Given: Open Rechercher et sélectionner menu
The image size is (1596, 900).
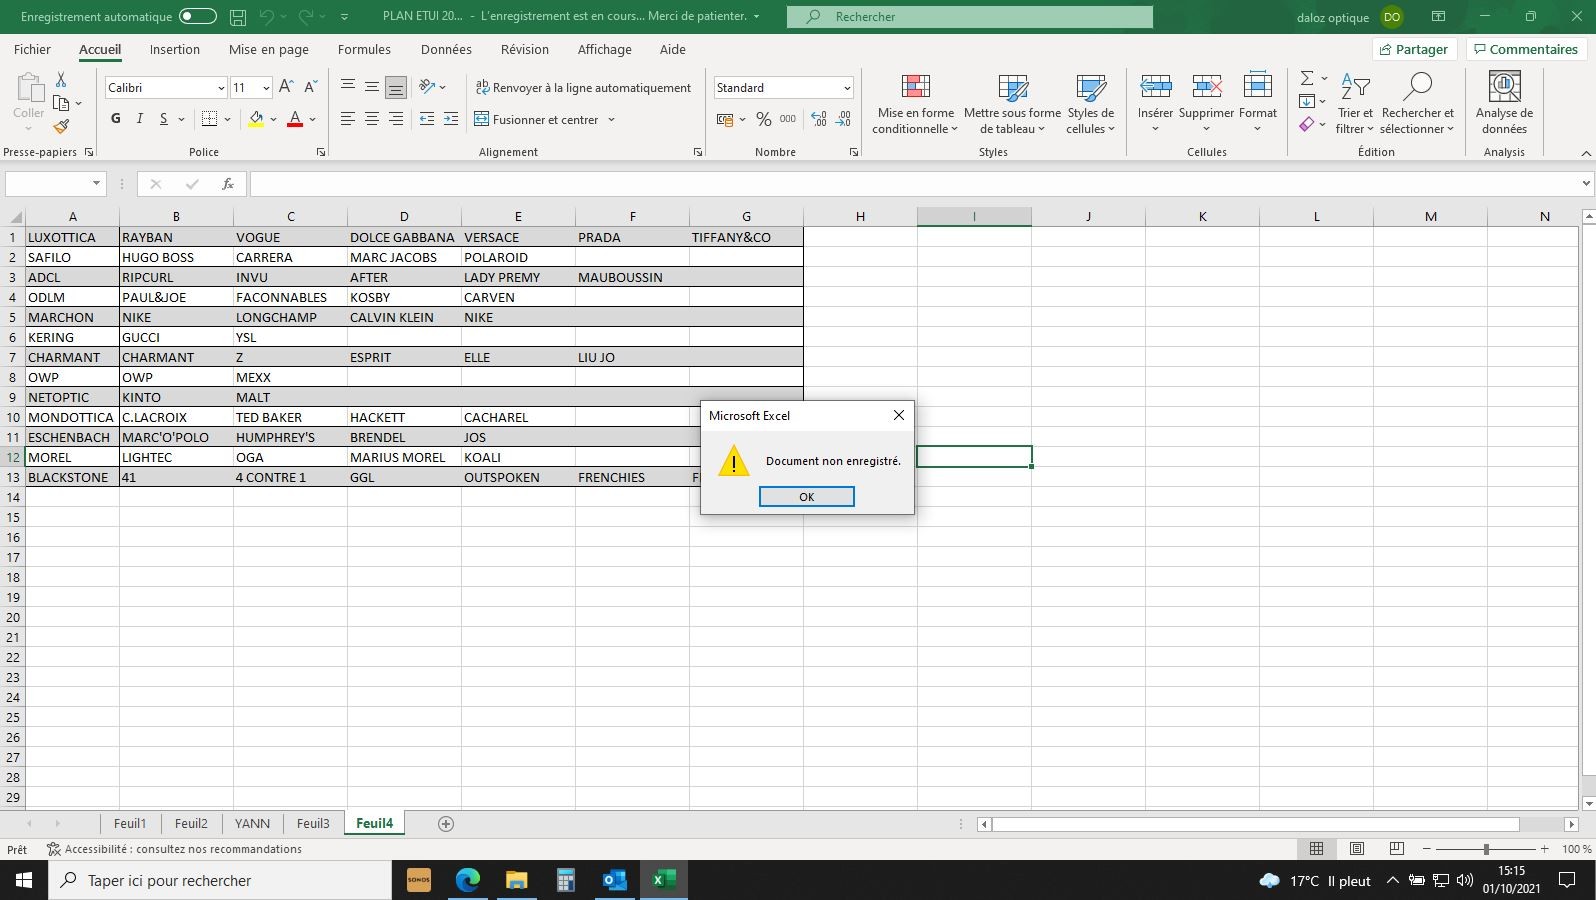Looking at the screenshot, I should (x=1417, y=103).
